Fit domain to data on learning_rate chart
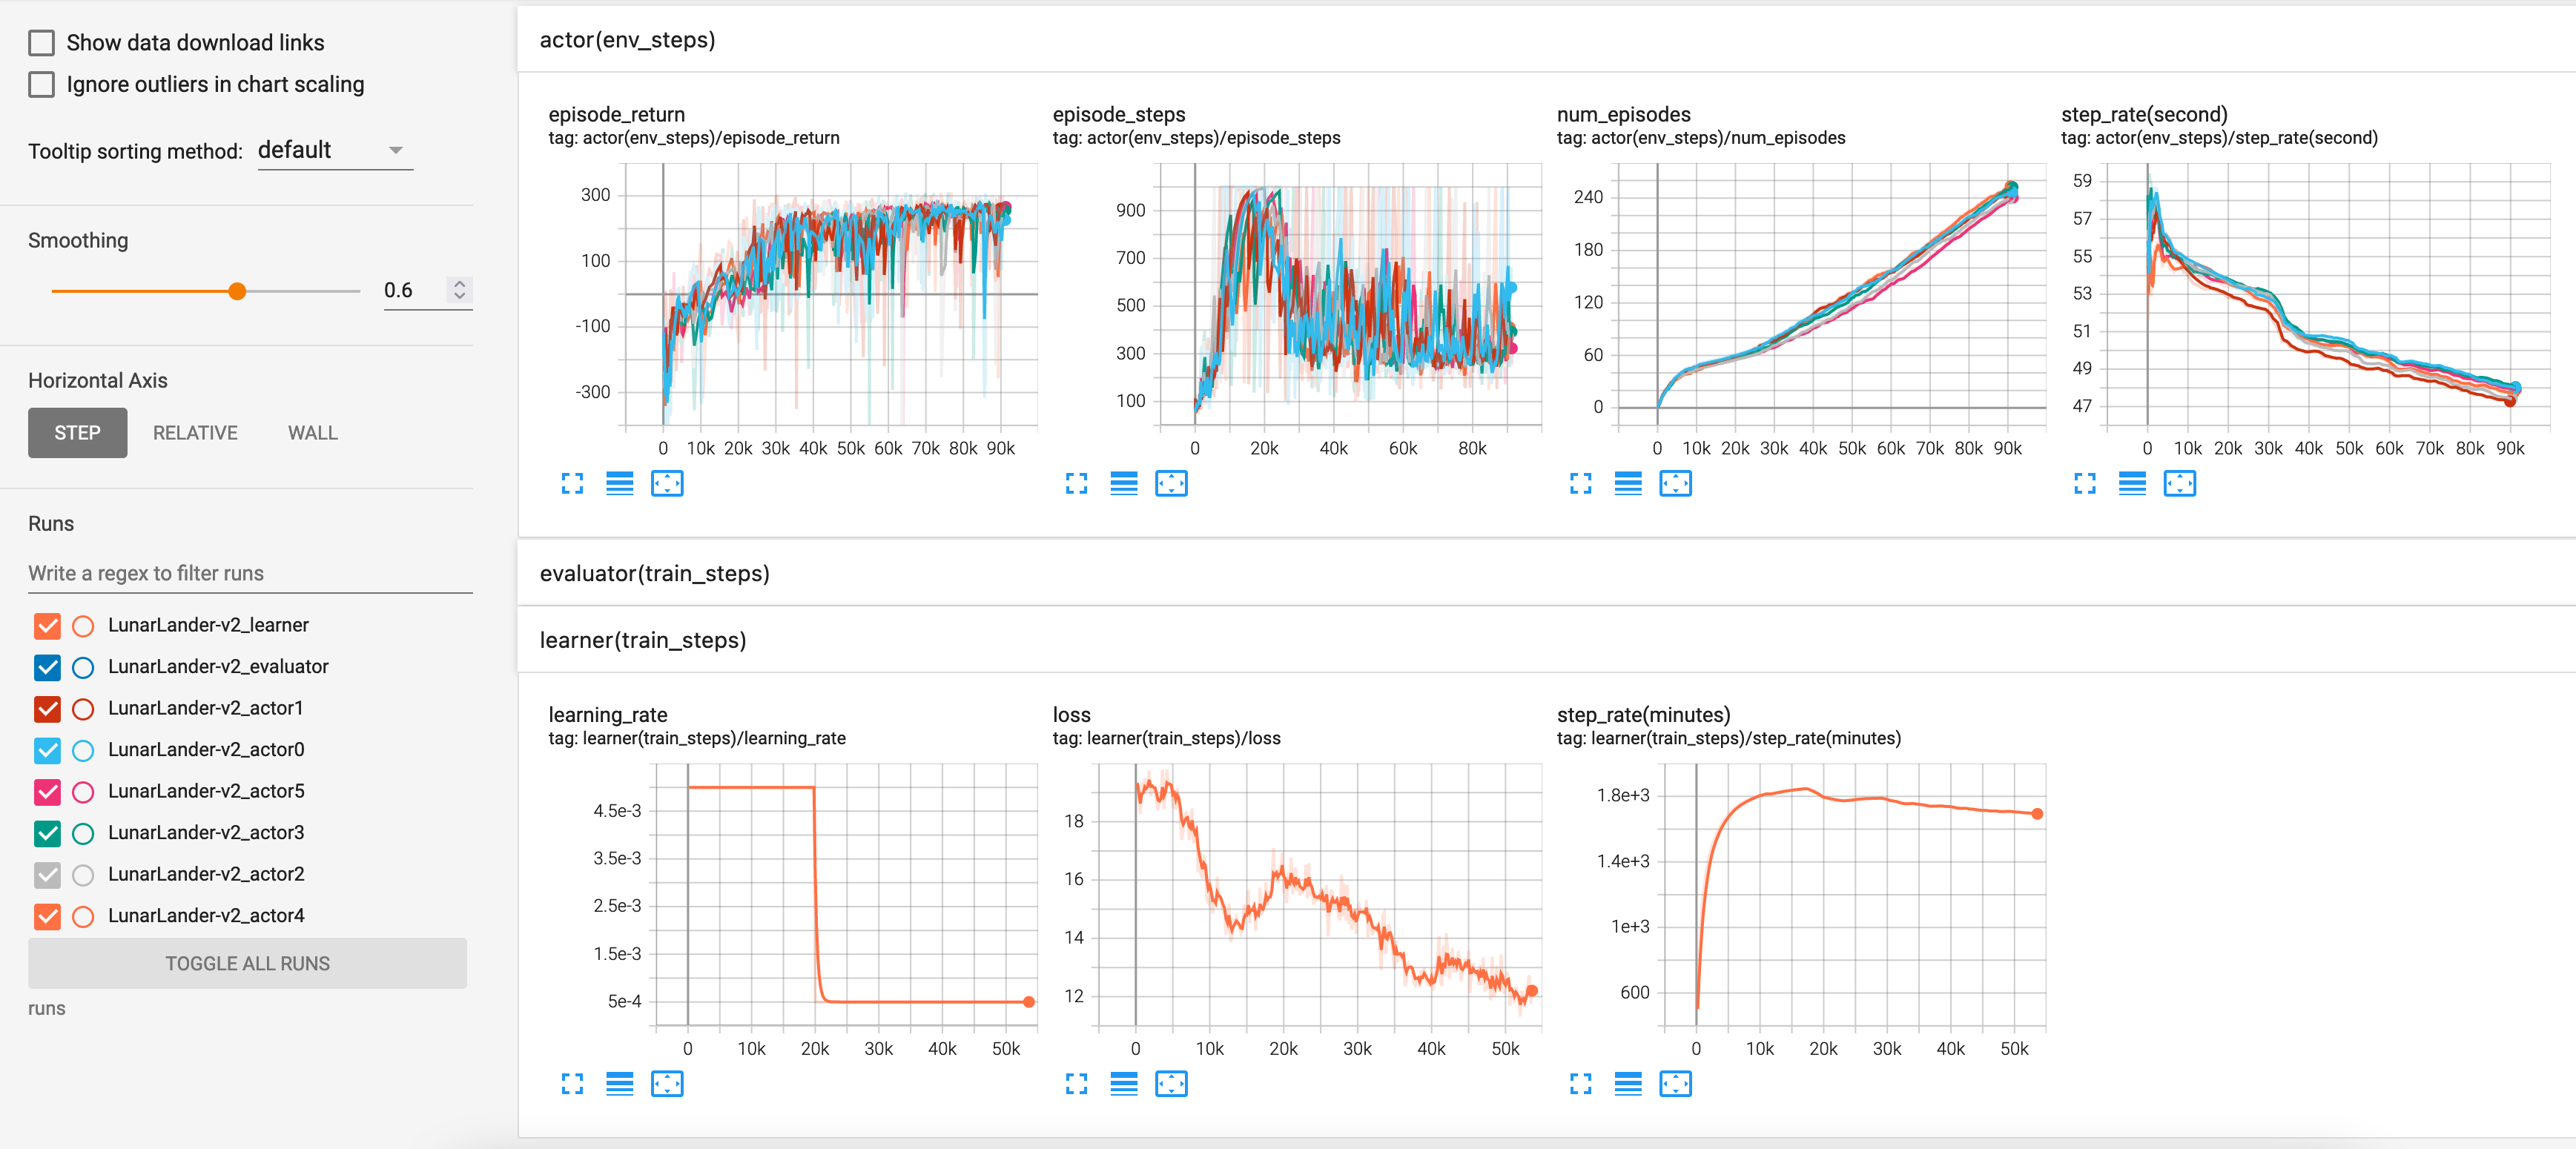Viewport: 2576px width, 1149px height. [x=667, y=1084]
